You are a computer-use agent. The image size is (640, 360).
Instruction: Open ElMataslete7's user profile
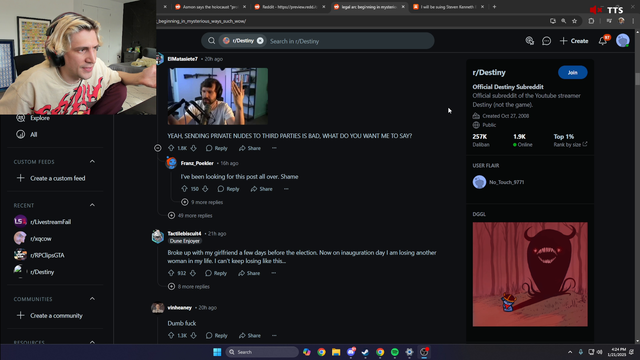182,59
